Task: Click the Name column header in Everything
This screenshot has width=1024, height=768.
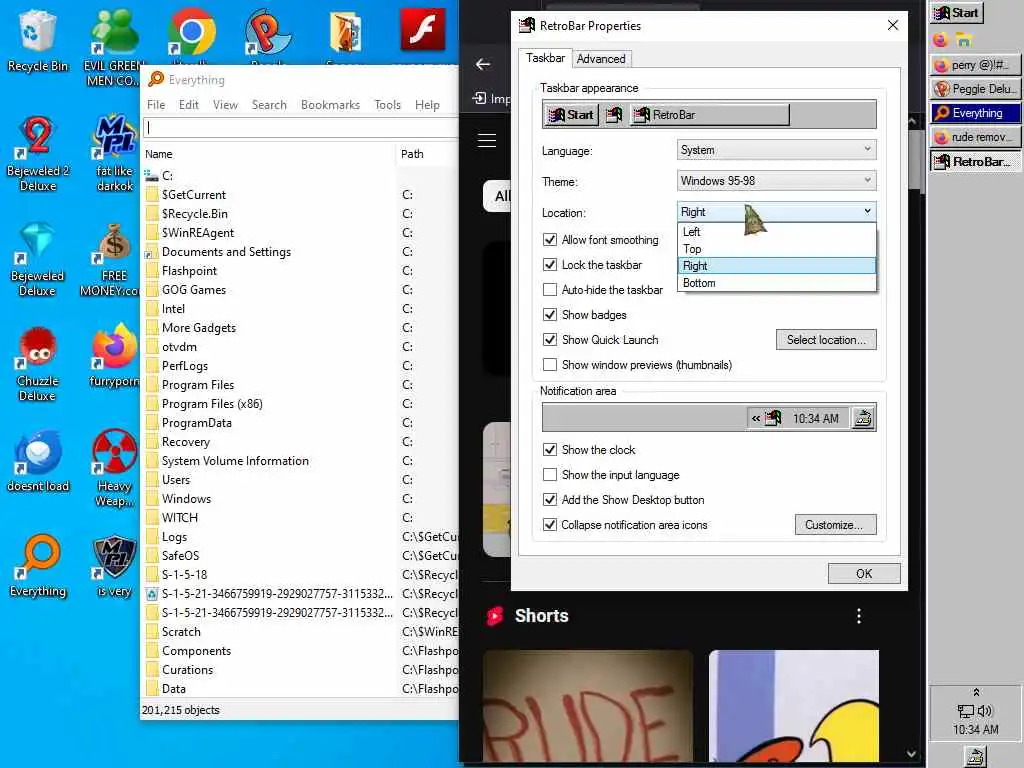Action: [x=268, y=154]
